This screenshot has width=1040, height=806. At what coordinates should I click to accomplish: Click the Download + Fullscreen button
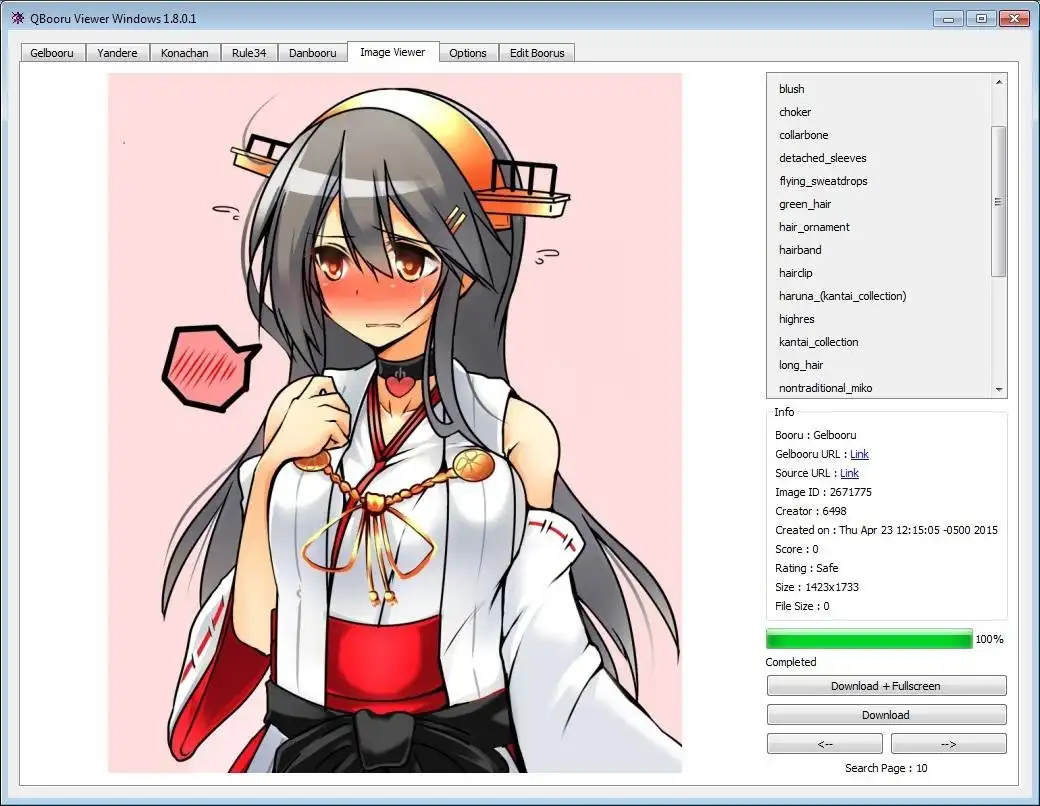tap(886, 686)
